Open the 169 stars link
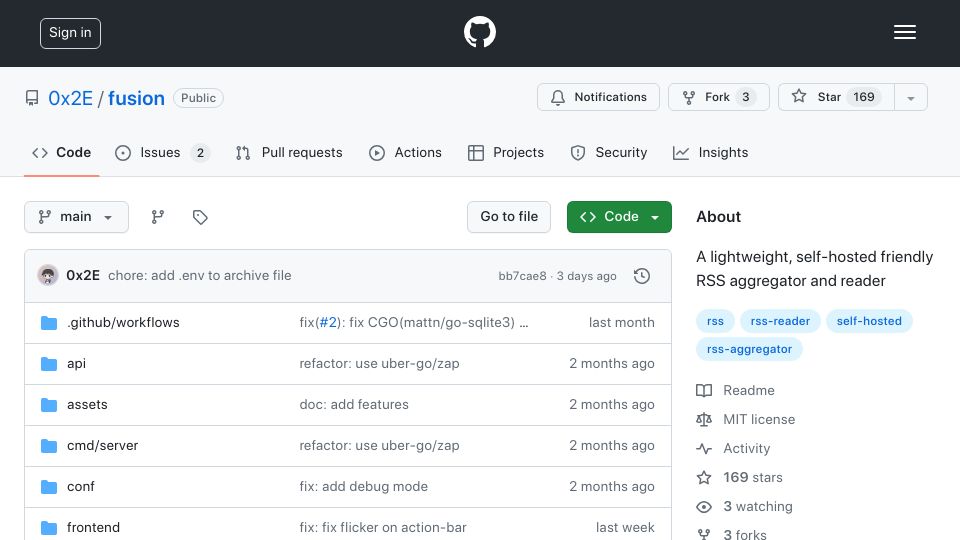This screenshot has width=960, height=540. point(752,478)
